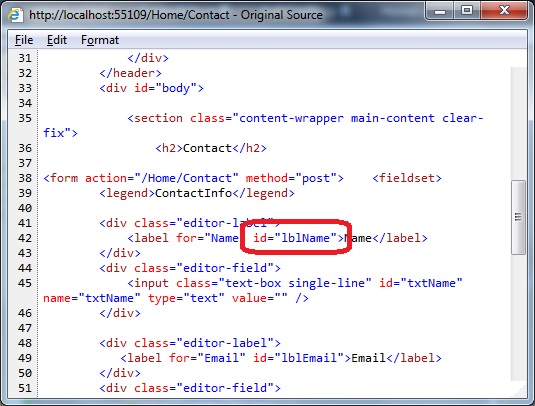Minimize the Original Source window

pos(440,11)
